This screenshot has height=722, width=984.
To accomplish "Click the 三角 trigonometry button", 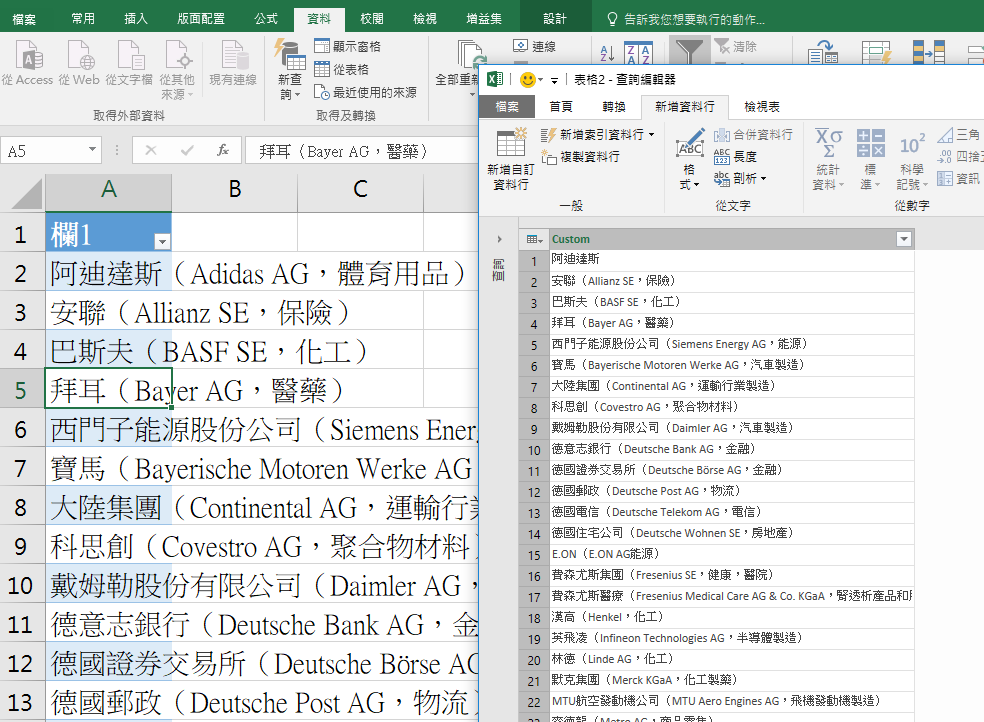I will pos(959,135).
